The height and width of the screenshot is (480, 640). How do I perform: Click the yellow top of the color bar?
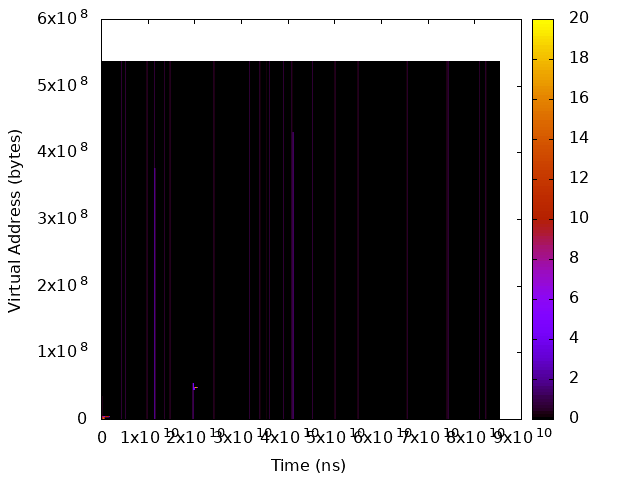click(543, 25)
